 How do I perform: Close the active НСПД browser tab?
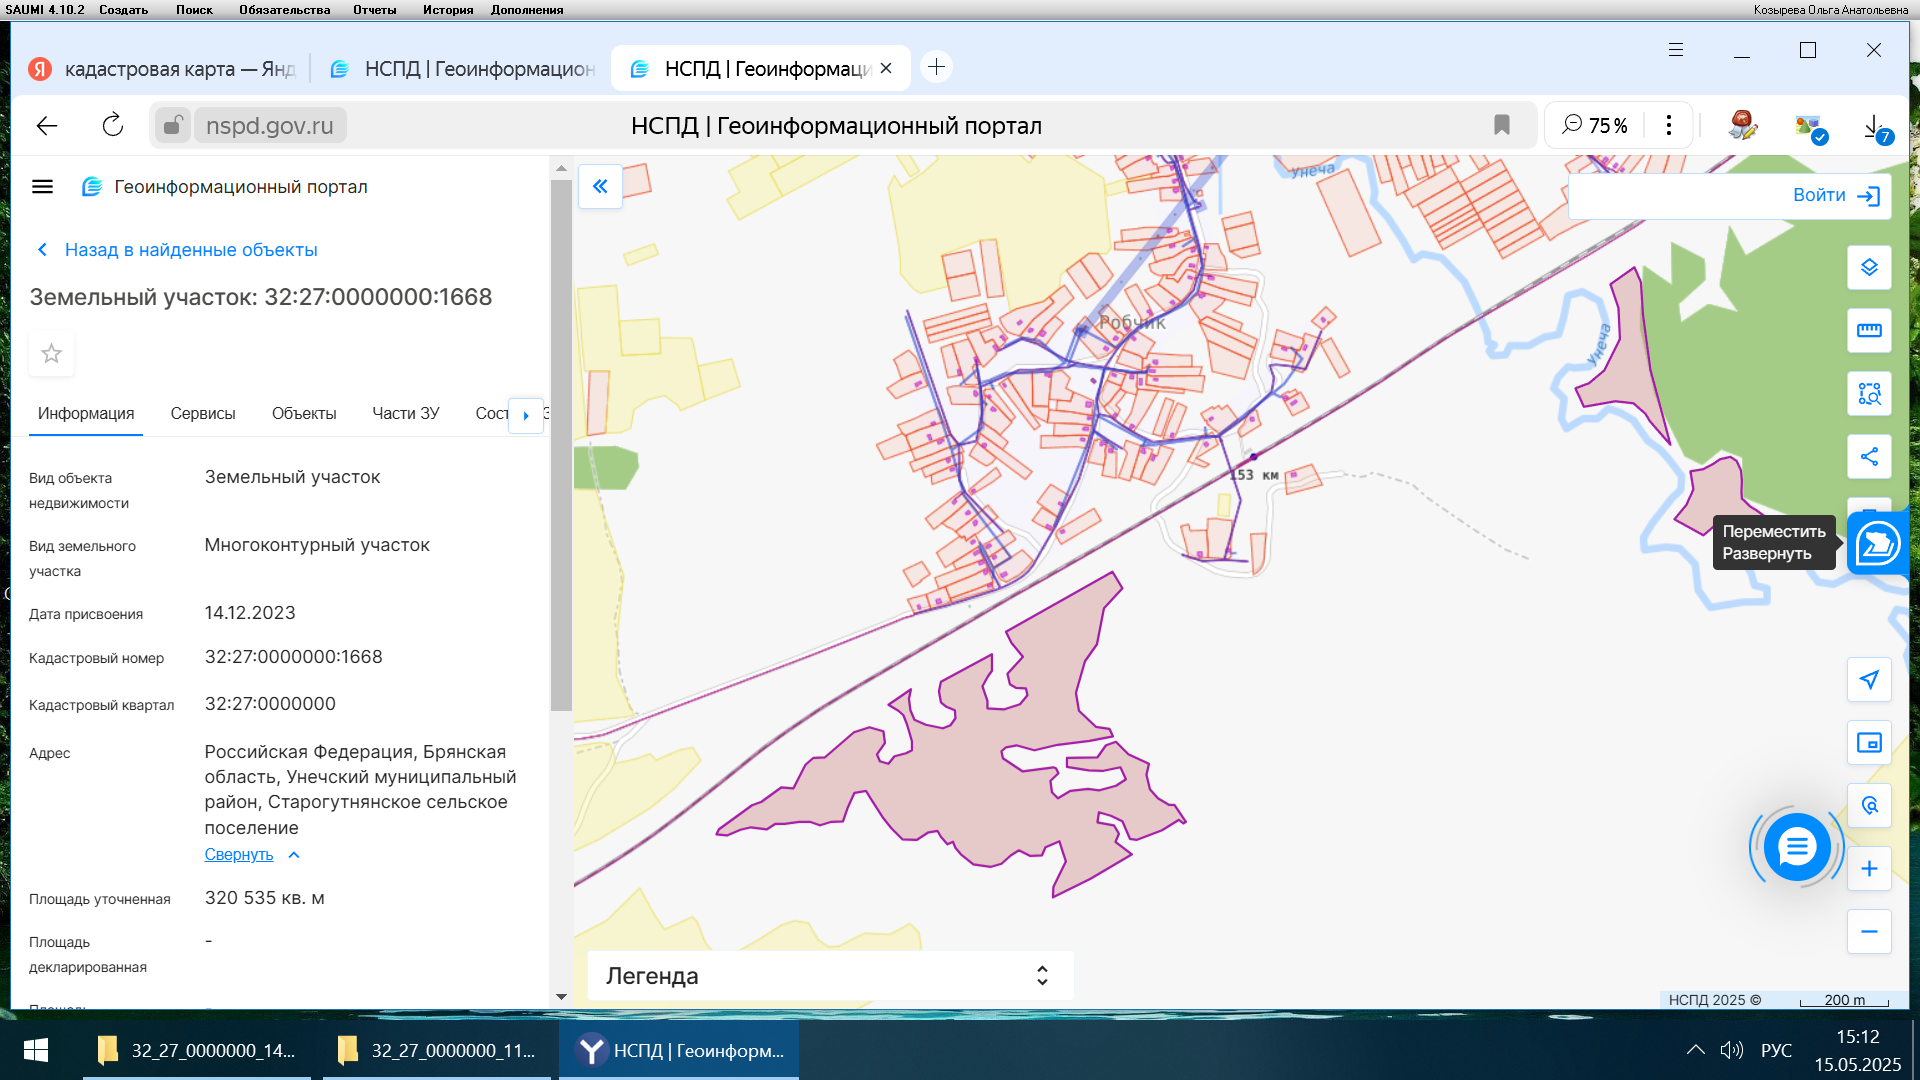pyautogui.click(x=886, y=69)
